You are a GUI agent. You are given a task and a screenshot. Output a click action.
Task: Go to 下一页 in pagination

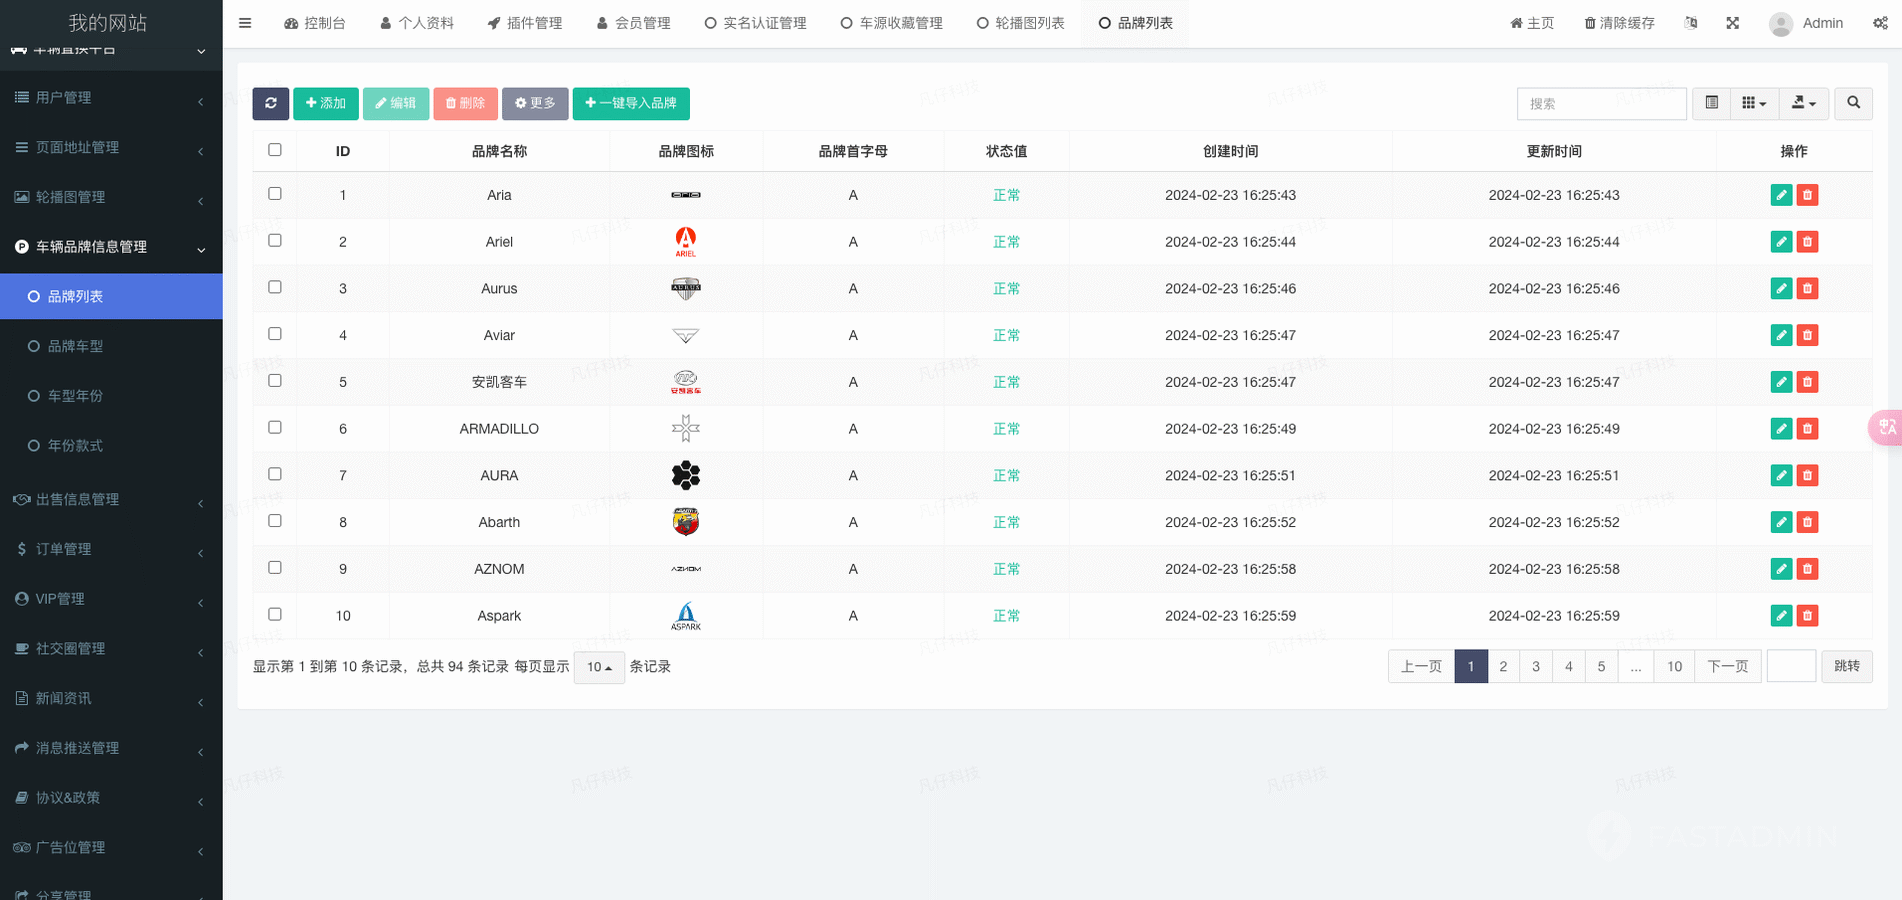(x=1727, y=666)
